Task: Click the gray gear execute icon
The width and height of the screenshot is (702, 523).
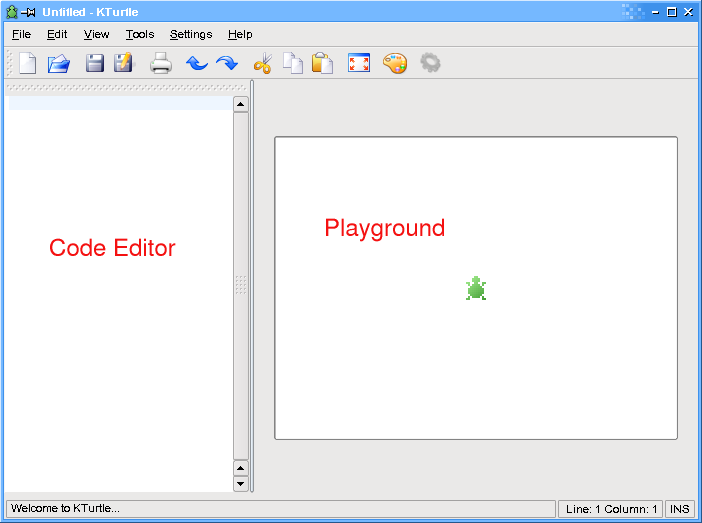Action: point(430,63)
